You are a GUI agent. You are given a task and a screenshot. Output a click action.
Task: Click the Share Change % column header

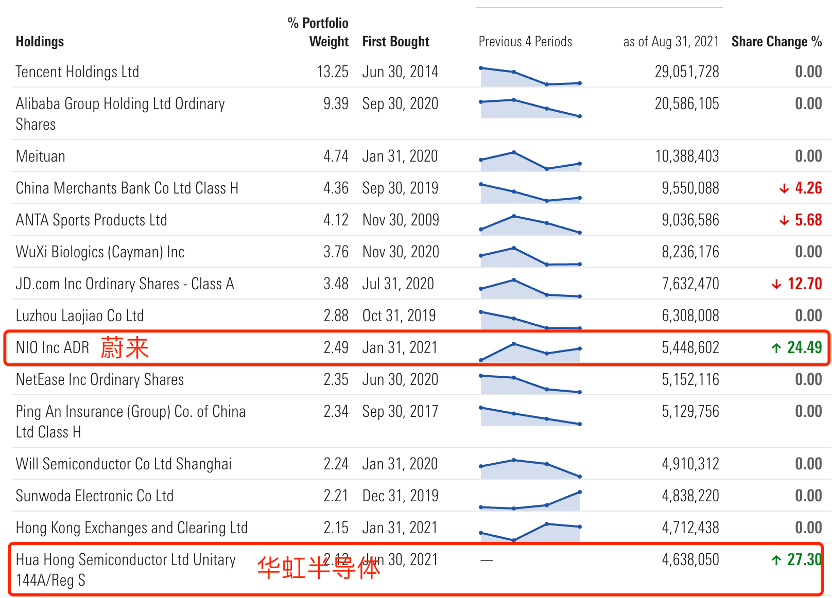click(x=776, y=41)
